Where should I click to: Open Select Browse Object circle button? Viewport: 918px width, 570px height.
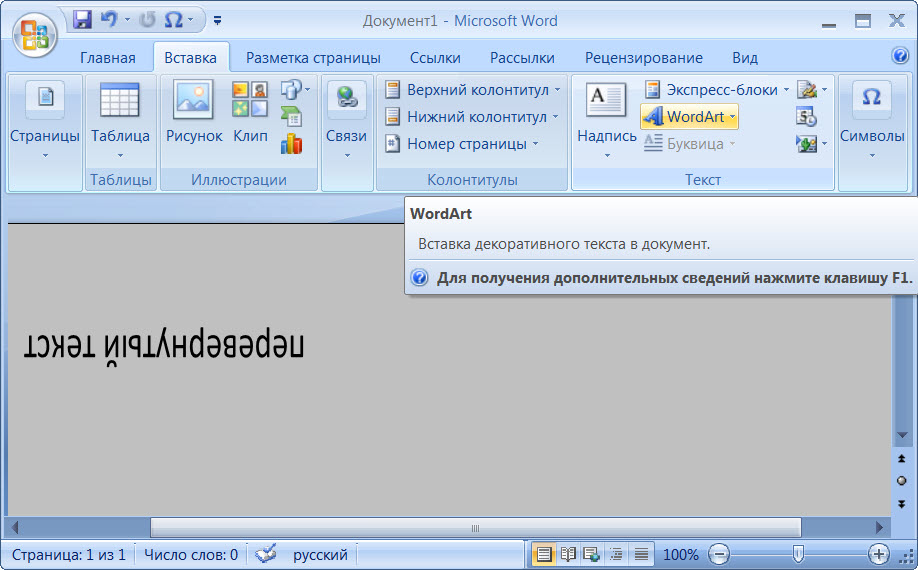902,481
